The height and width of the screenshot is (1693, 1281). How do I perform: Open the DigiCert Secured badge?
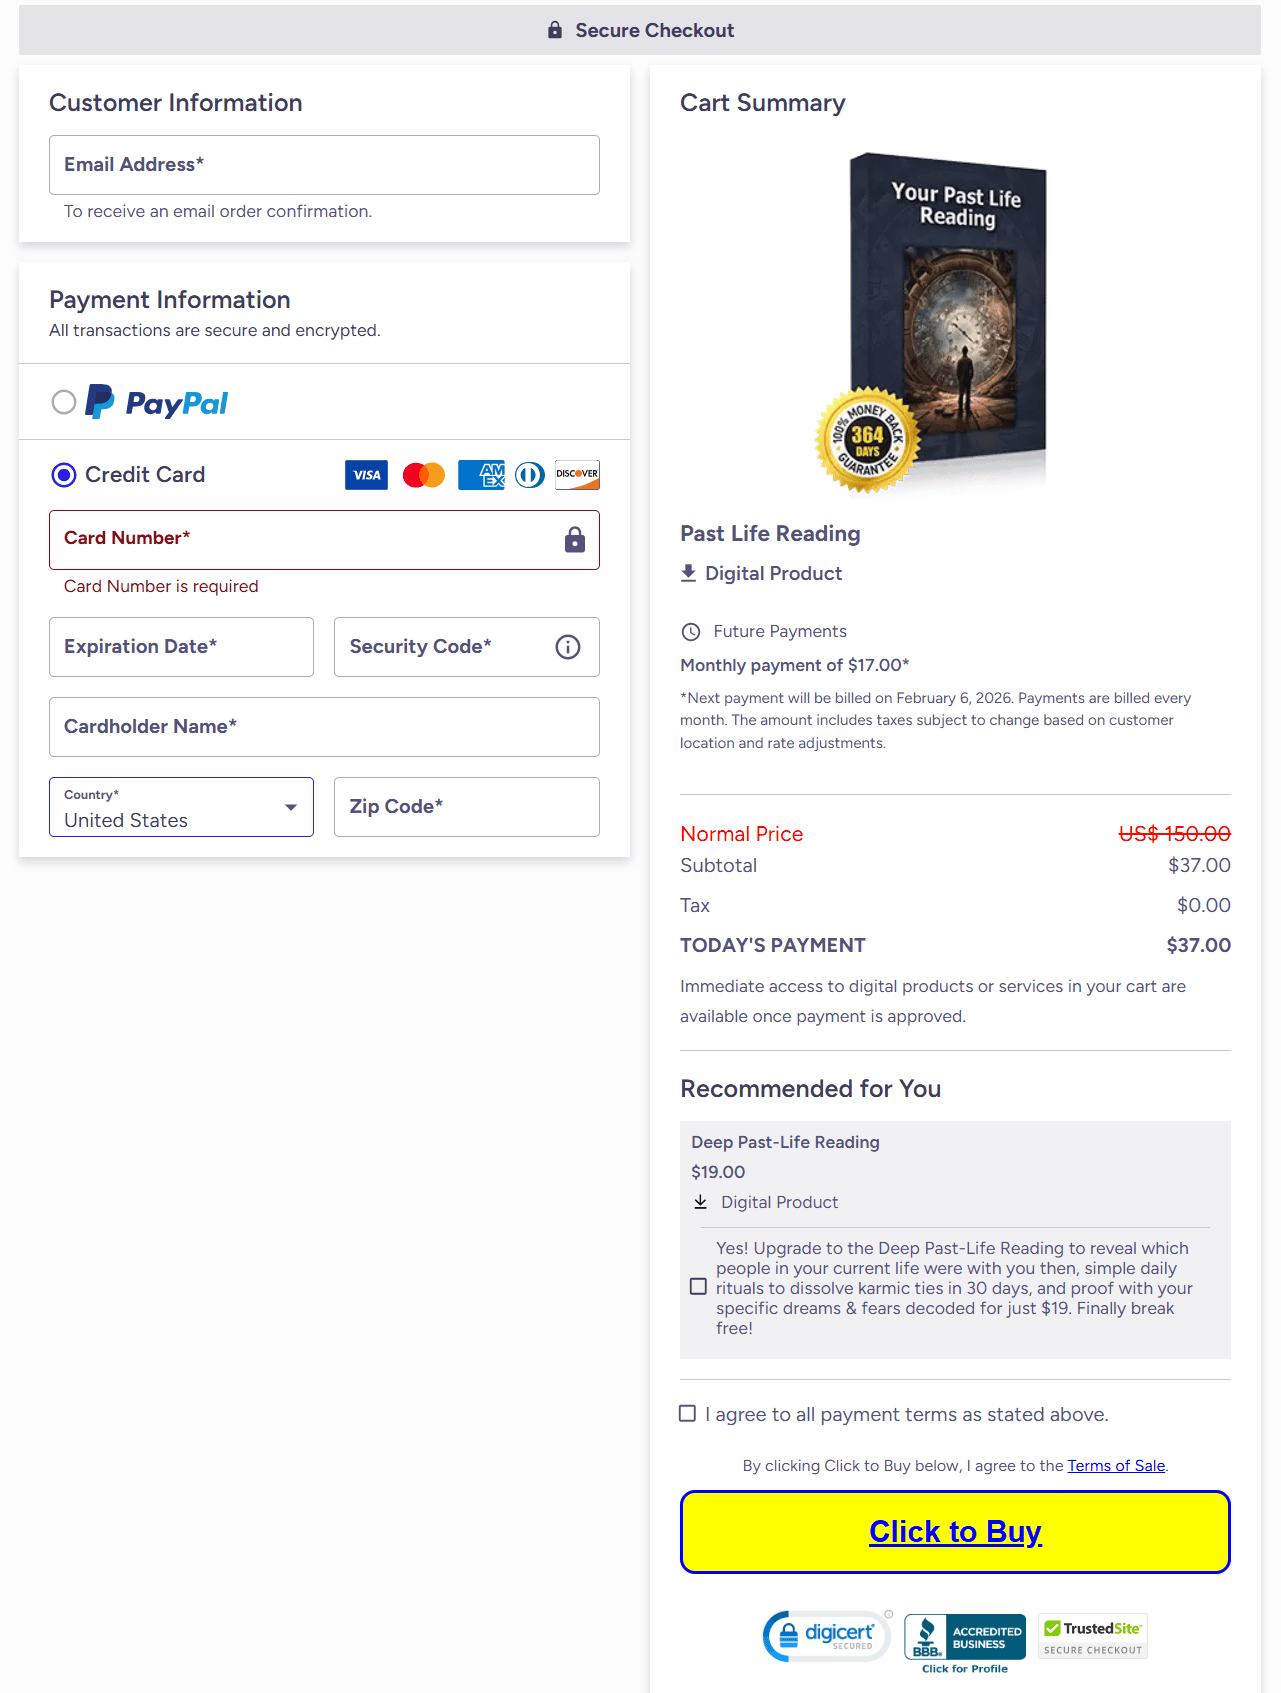[827, 1636]
